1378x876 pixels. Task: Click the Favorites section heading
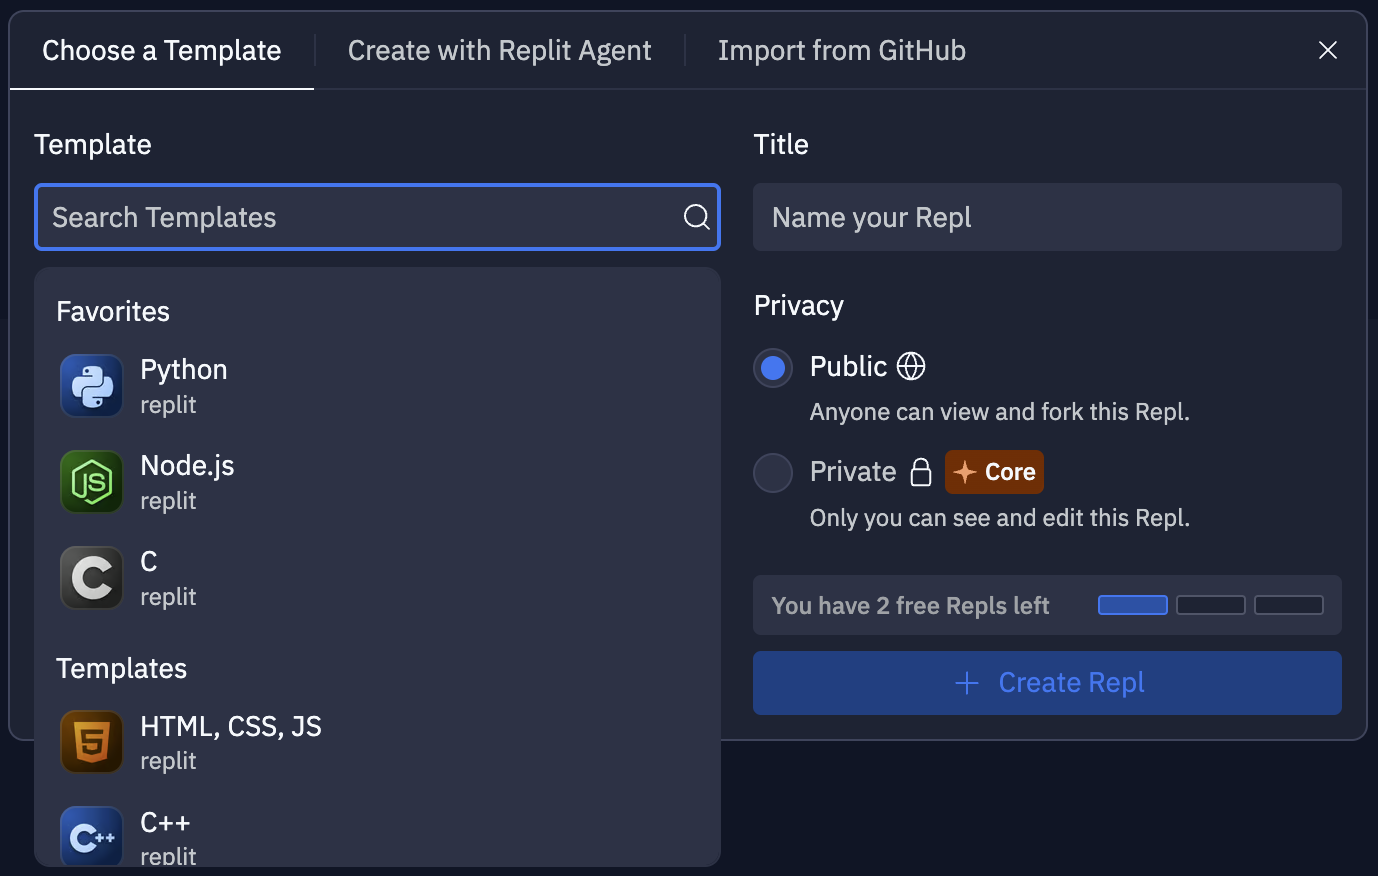point(113,311)
